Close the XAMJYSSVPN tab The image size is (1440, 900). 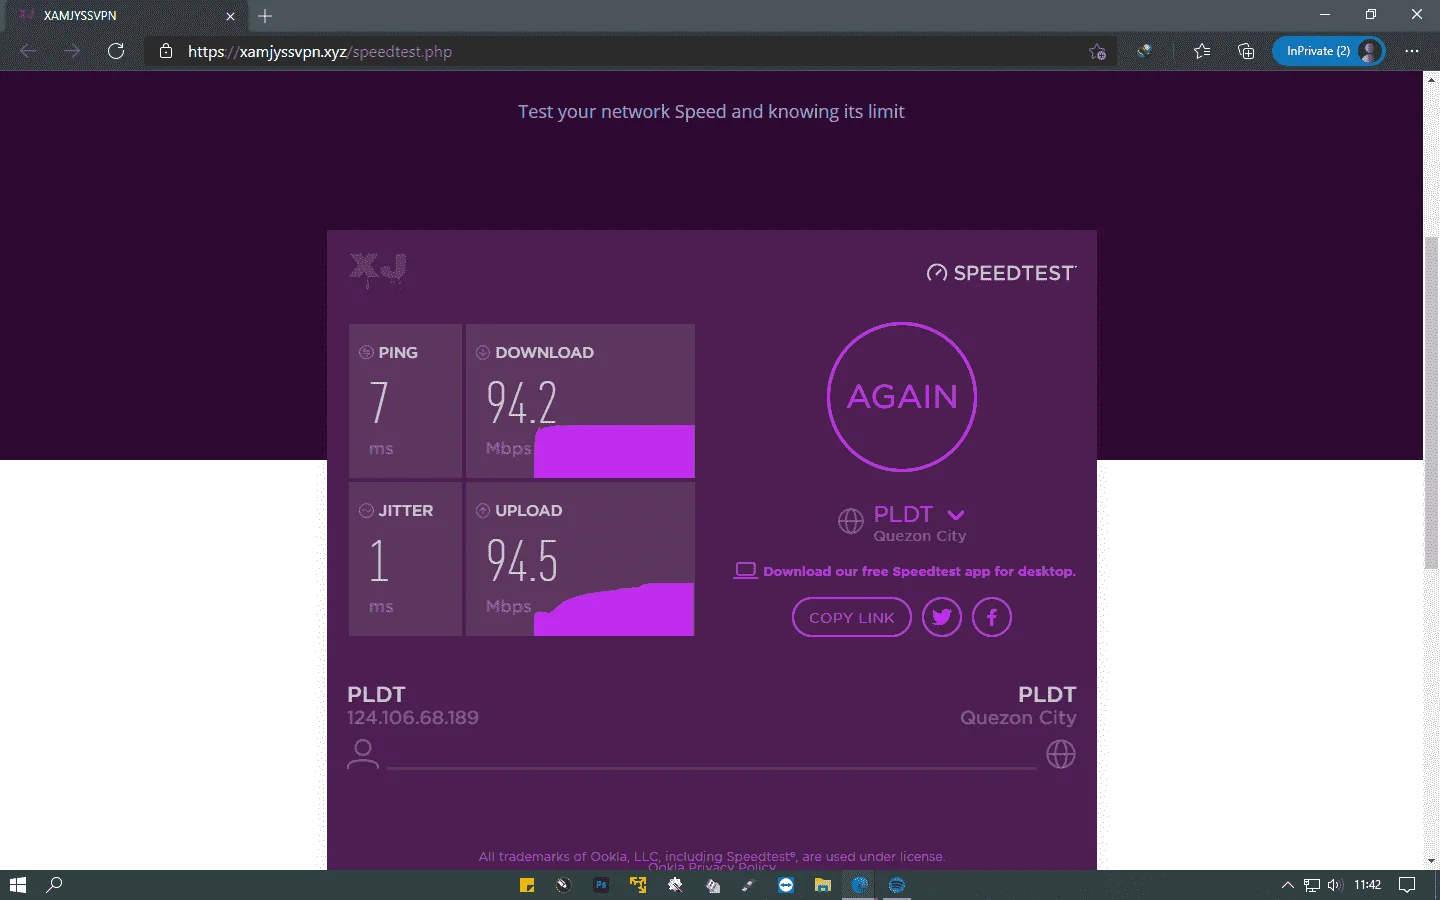pyautogui.click(x=231, y=16)
